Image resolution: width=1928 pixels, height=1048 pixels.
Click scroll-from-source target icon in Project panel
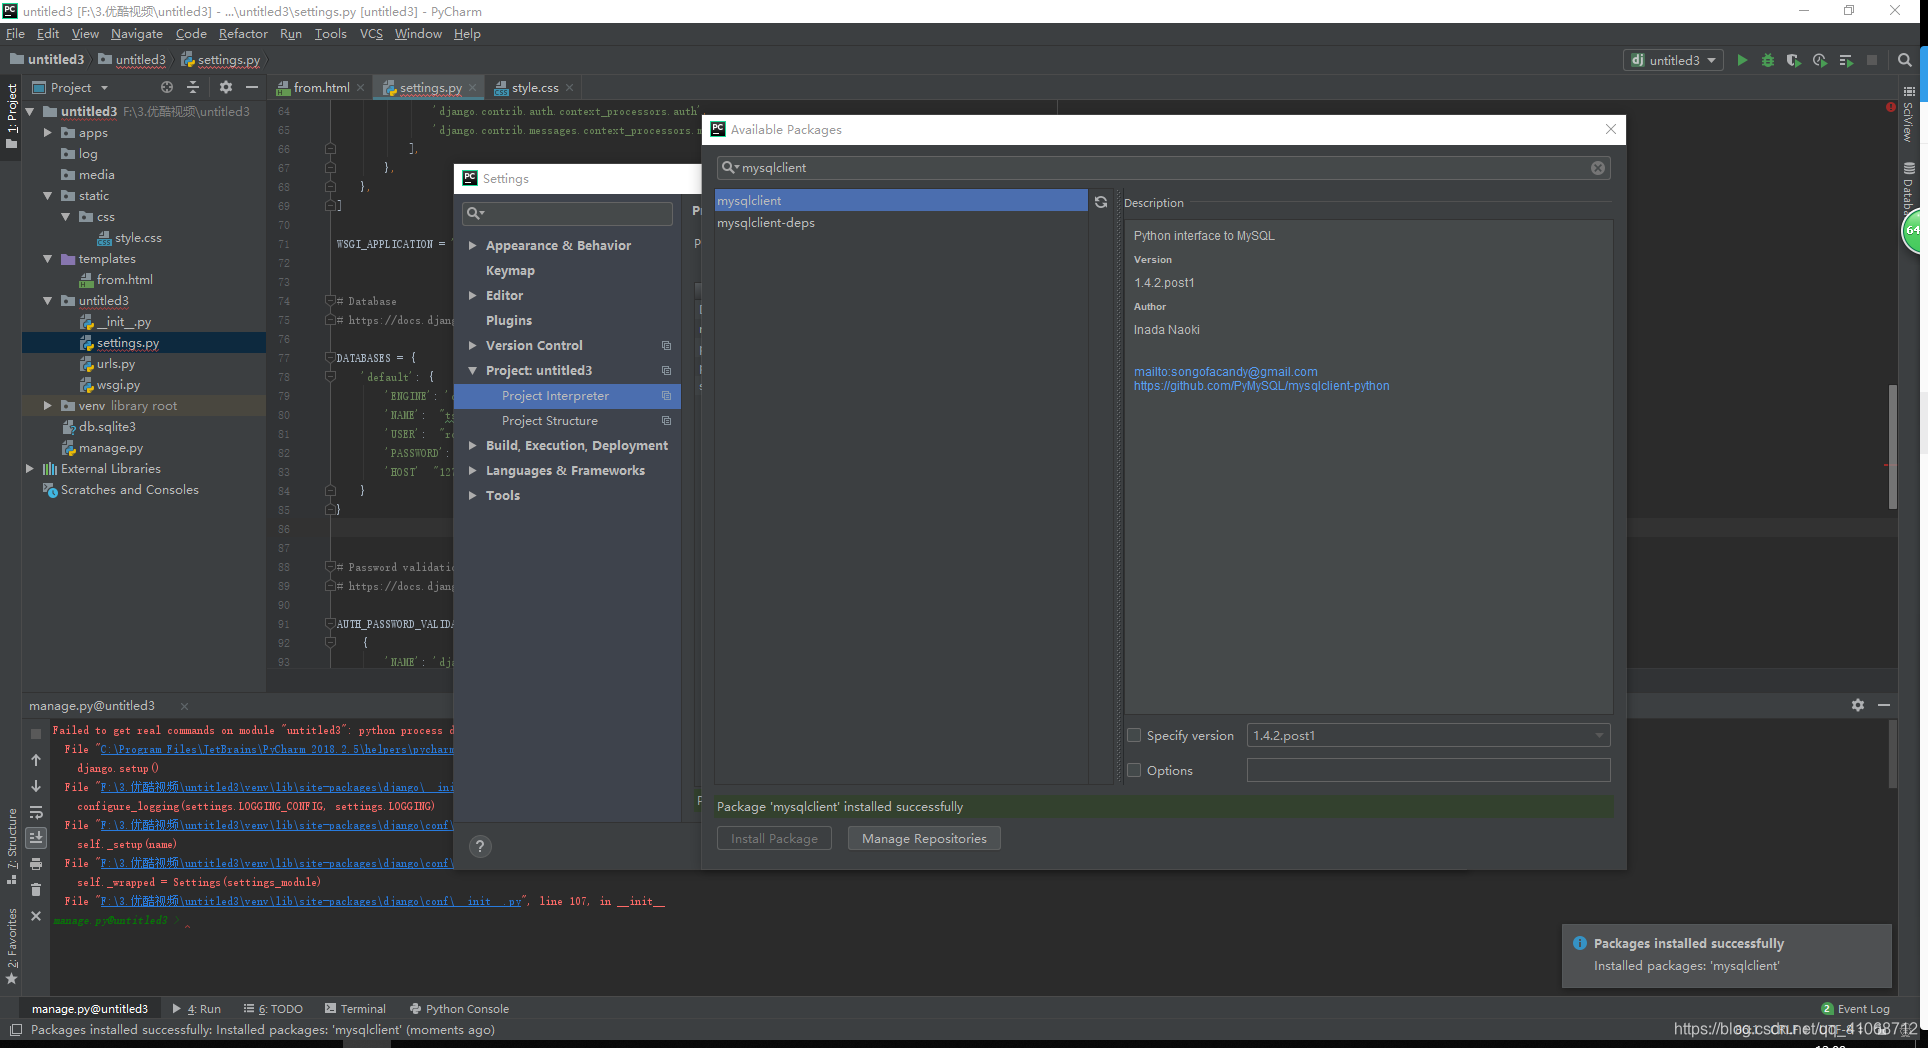[x=167, y=88]
